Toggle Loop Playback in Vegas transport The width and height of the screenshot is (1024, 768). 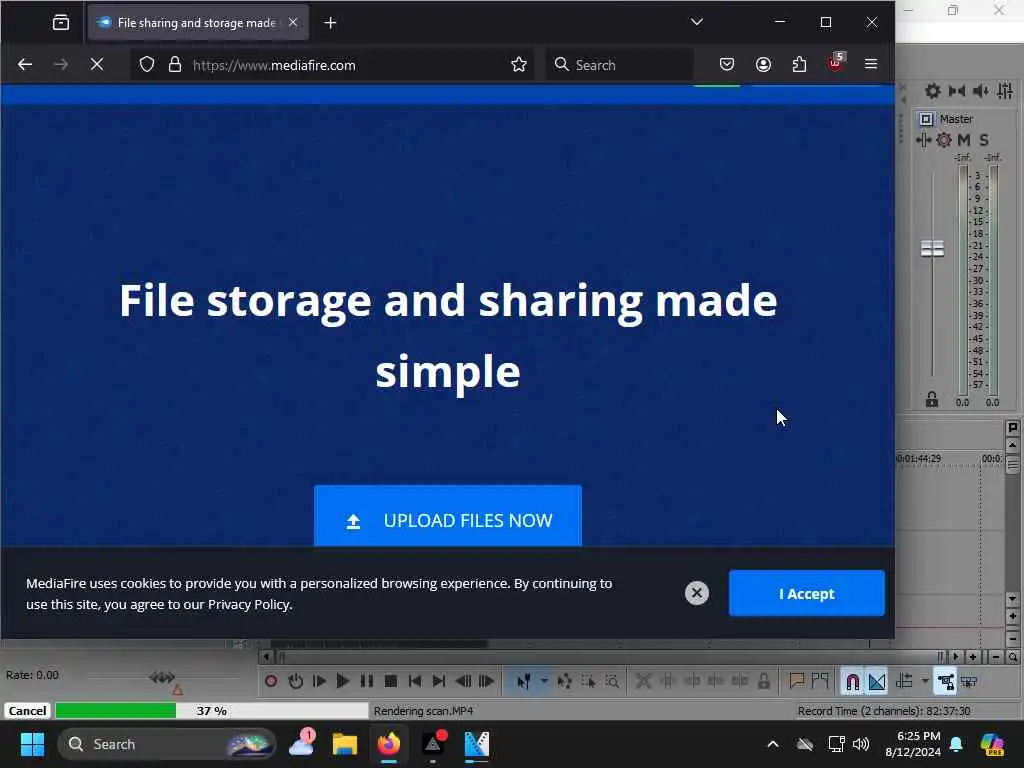coord(295,681)
